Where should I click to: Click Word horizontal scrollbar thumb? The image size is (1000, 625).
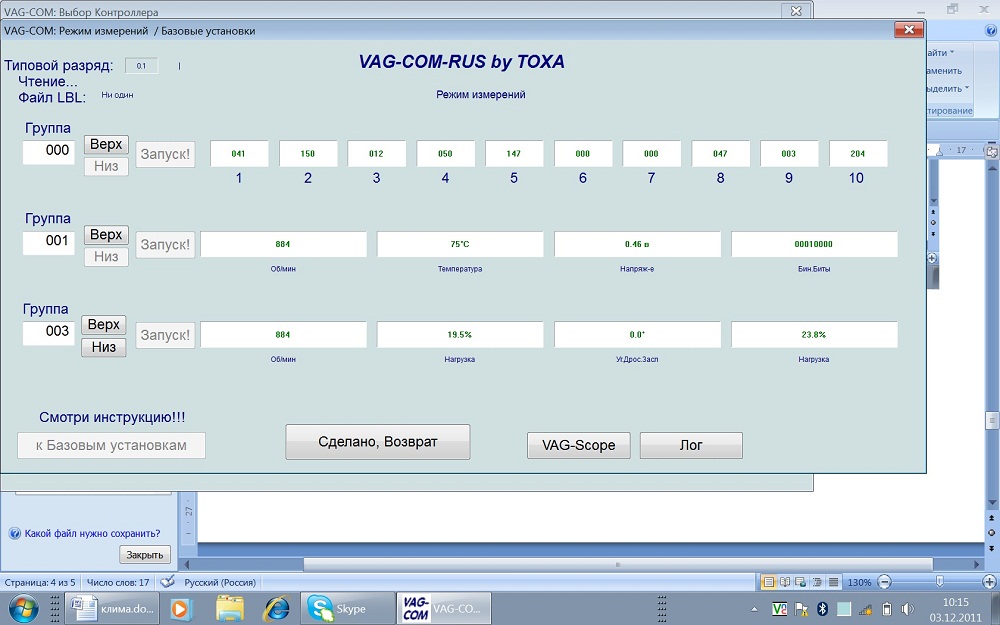[617, 564]
